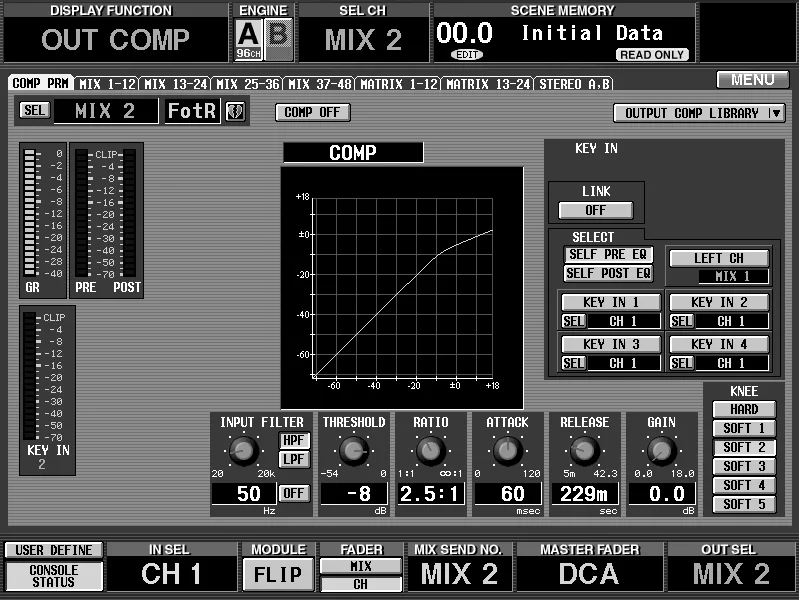
Task: Click the SEL button beside MIX 2
Action: point(35,110)
